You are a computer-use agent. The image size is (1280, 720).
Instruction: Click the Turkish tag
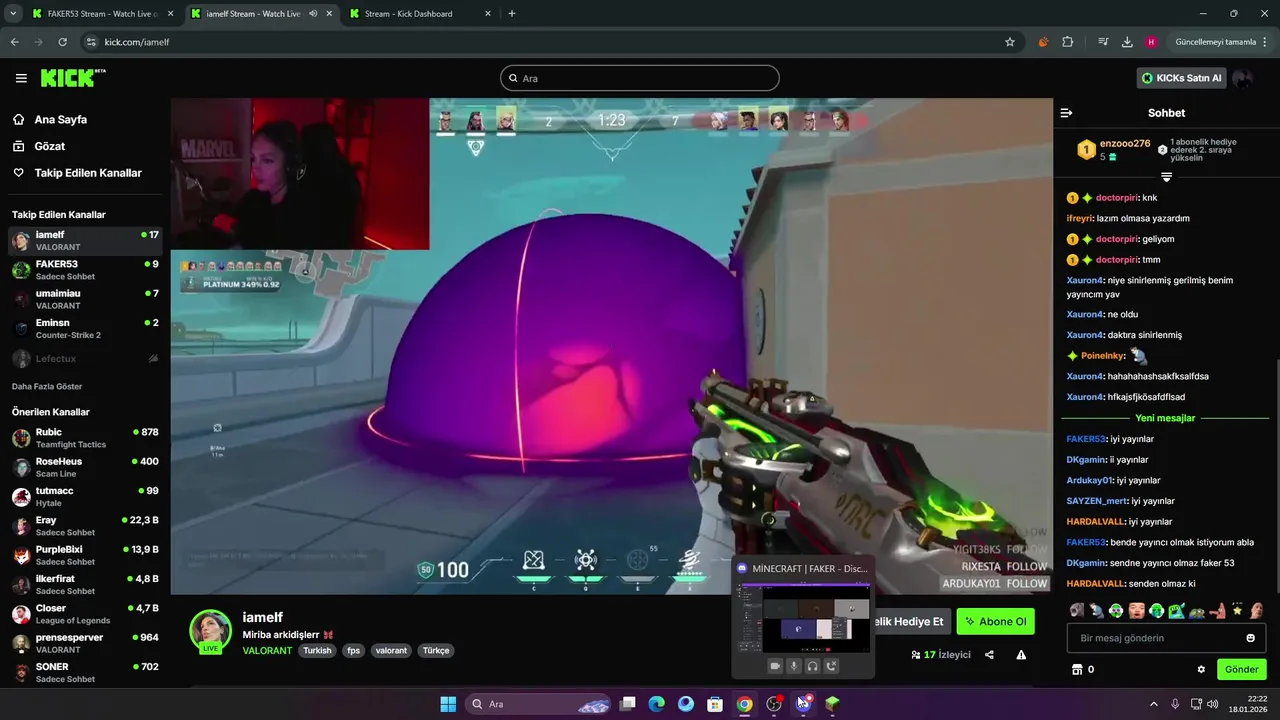point(317,650)
